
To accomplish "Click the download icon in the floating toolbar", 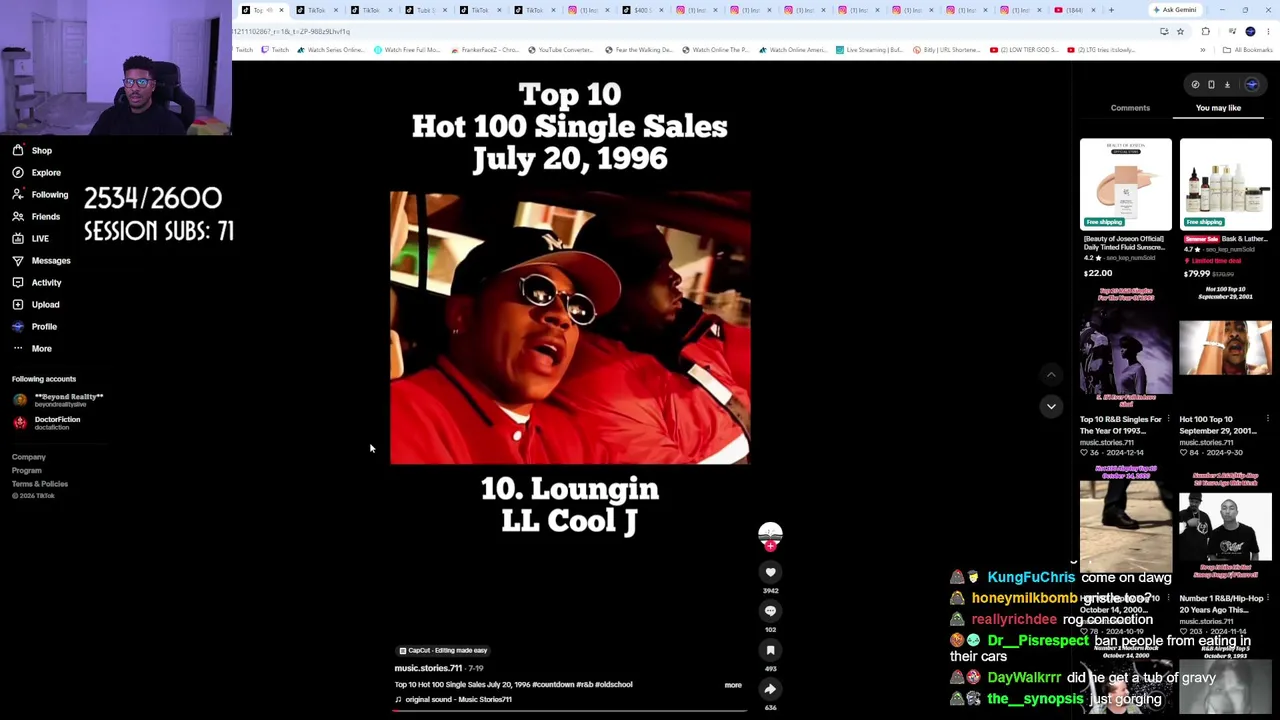I will 1227,85.
